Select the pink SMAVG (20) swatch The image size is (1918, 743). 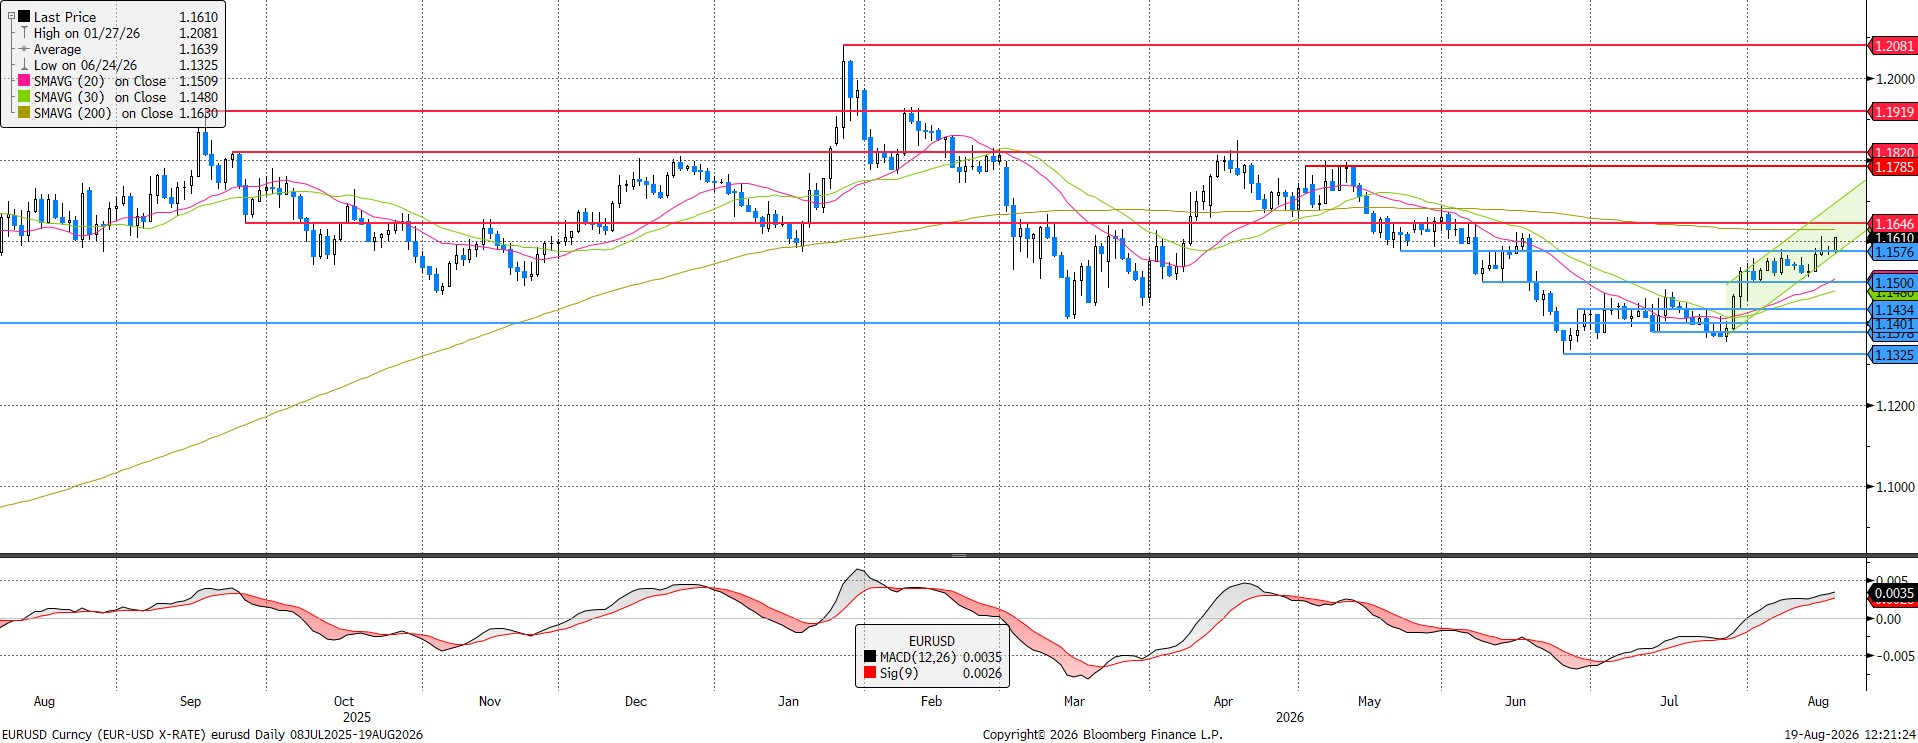[24, 81]
